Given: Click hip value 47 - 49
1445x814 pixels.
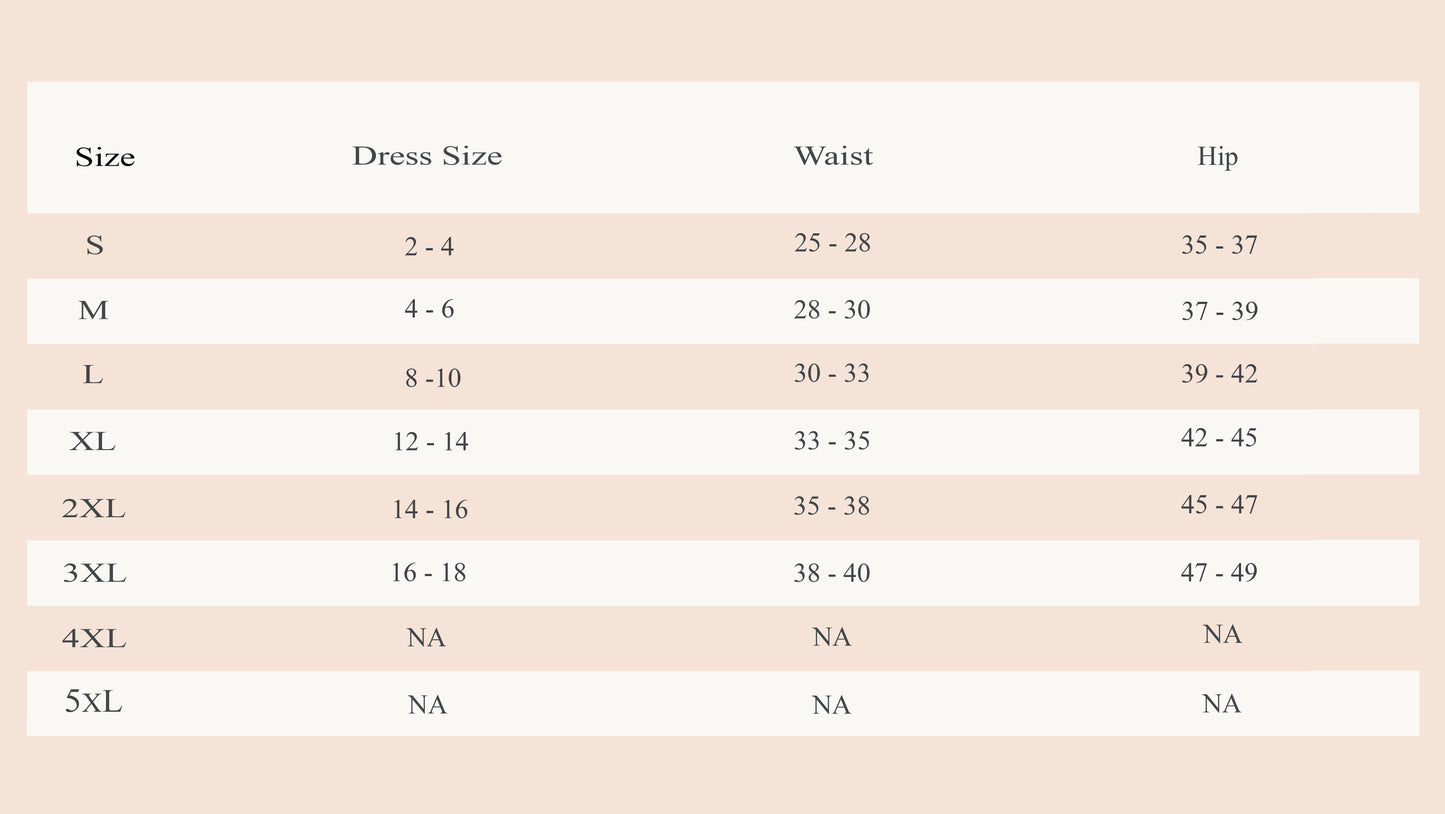Looking at the screenshot, I should 1219,573.
